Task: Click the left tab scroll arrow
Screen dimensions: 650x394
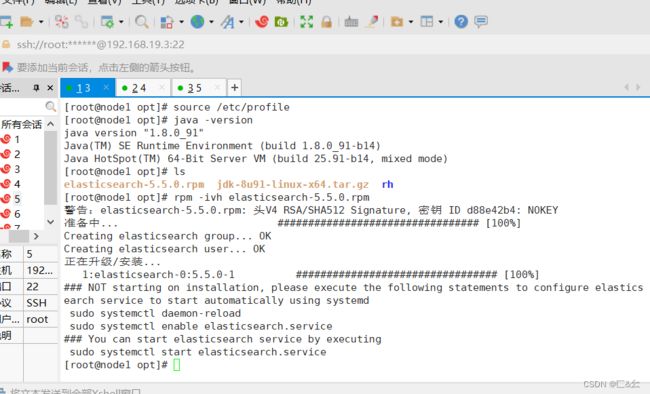Action: tap(626, 87)
